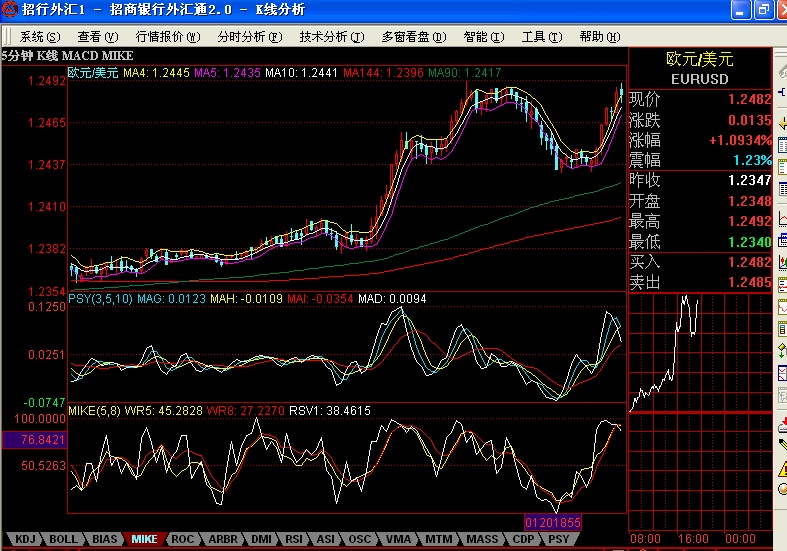
Task: Click the 开盘 value 1.2348
Action: click(749, 201)
